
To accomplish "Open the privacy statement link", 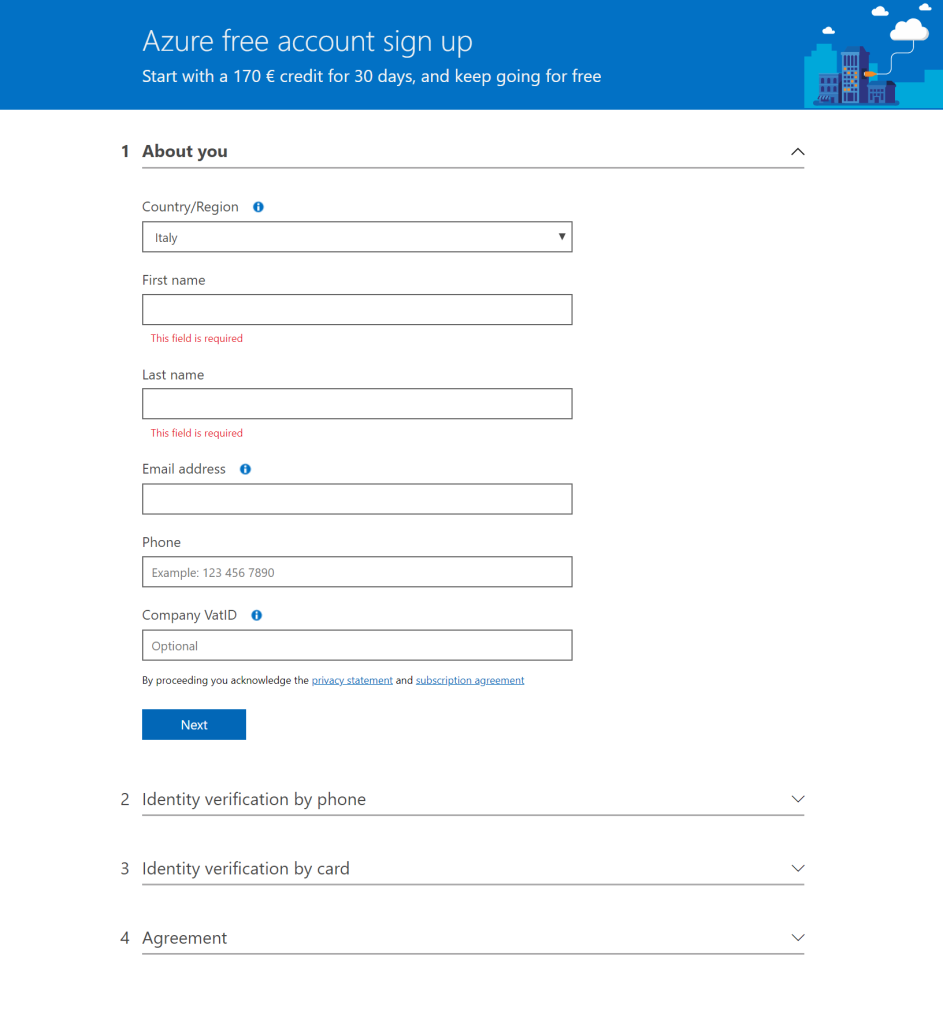I will coord(352,680).
